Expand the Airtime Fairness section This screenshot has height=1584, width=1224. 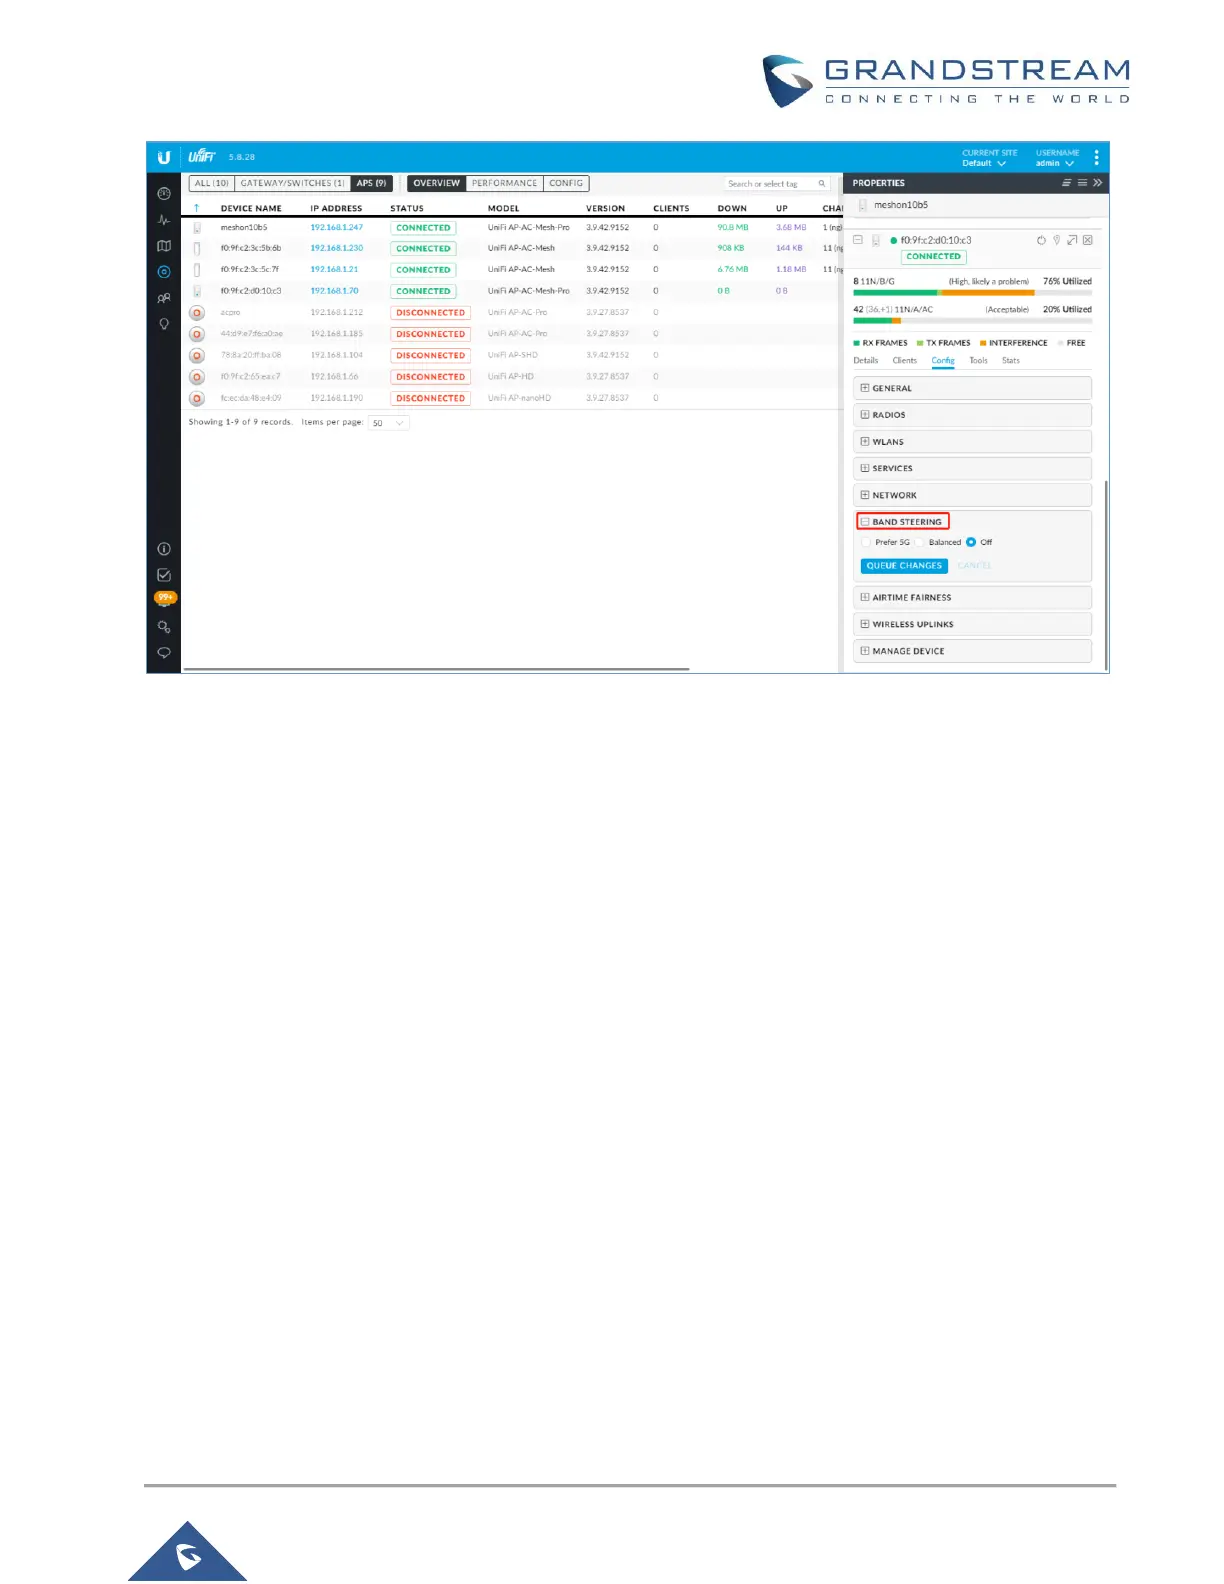972,598
